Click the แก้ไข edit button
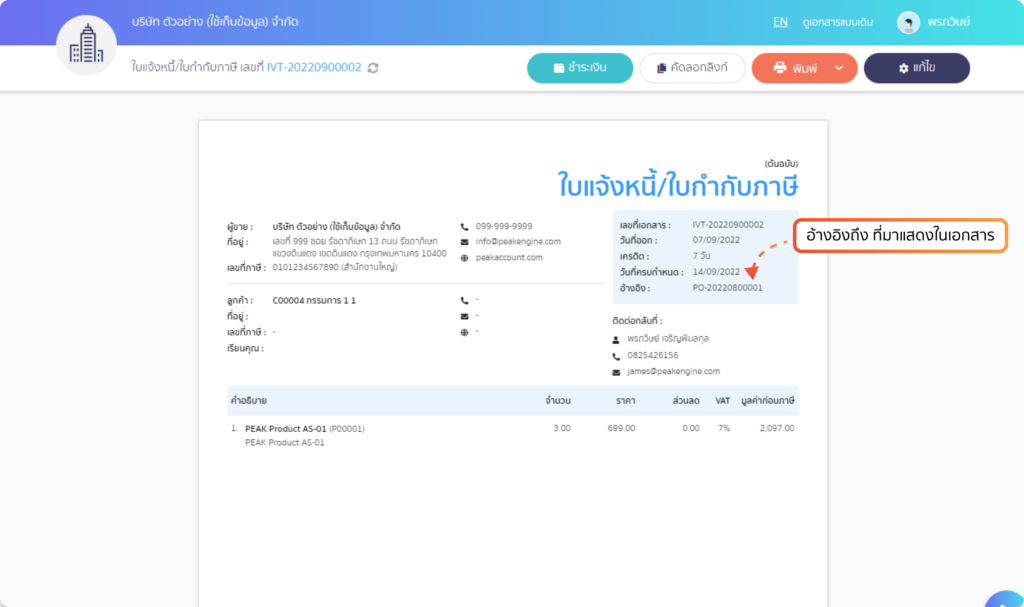Image resolution: width=1024 pixels, height=607 pixels. (x=917, y=68)
